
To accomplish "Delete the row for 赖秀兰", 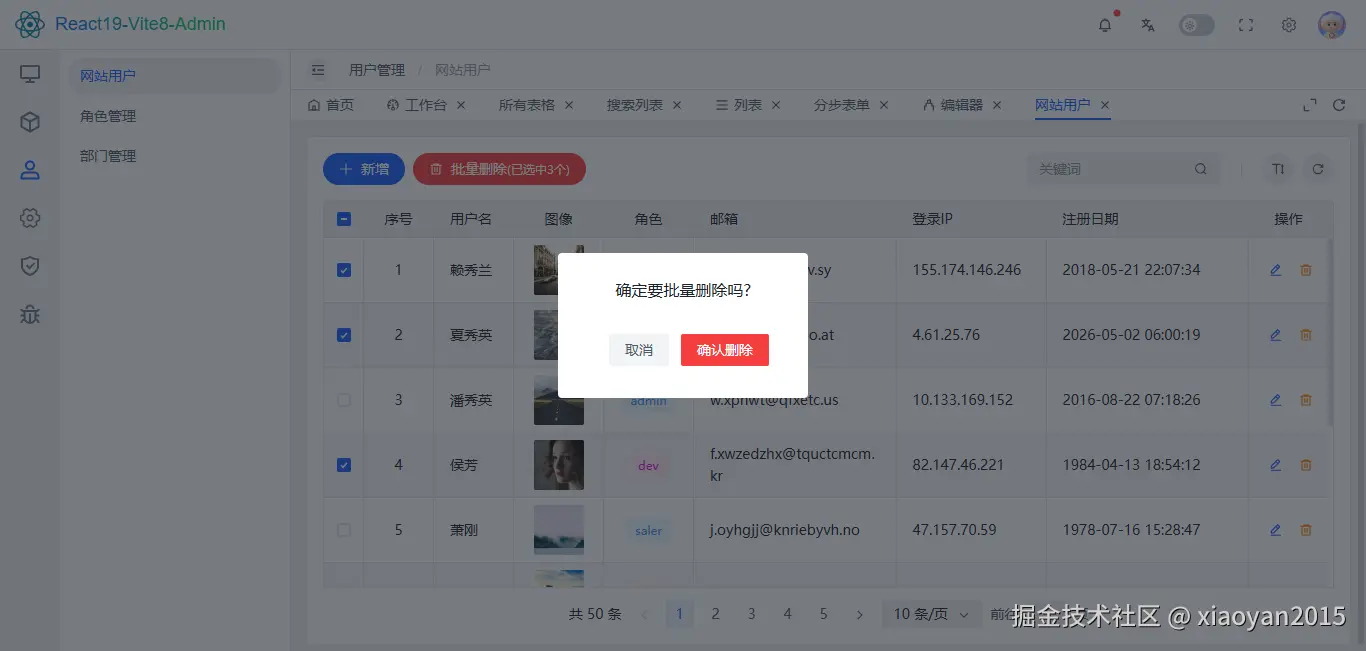I will [x=1305, y=270].
